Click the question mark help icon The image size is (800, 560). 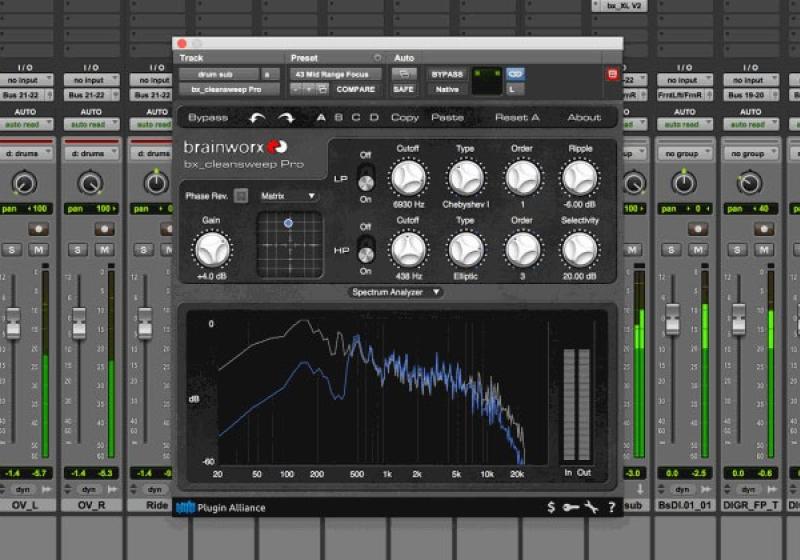click(611, 507)
